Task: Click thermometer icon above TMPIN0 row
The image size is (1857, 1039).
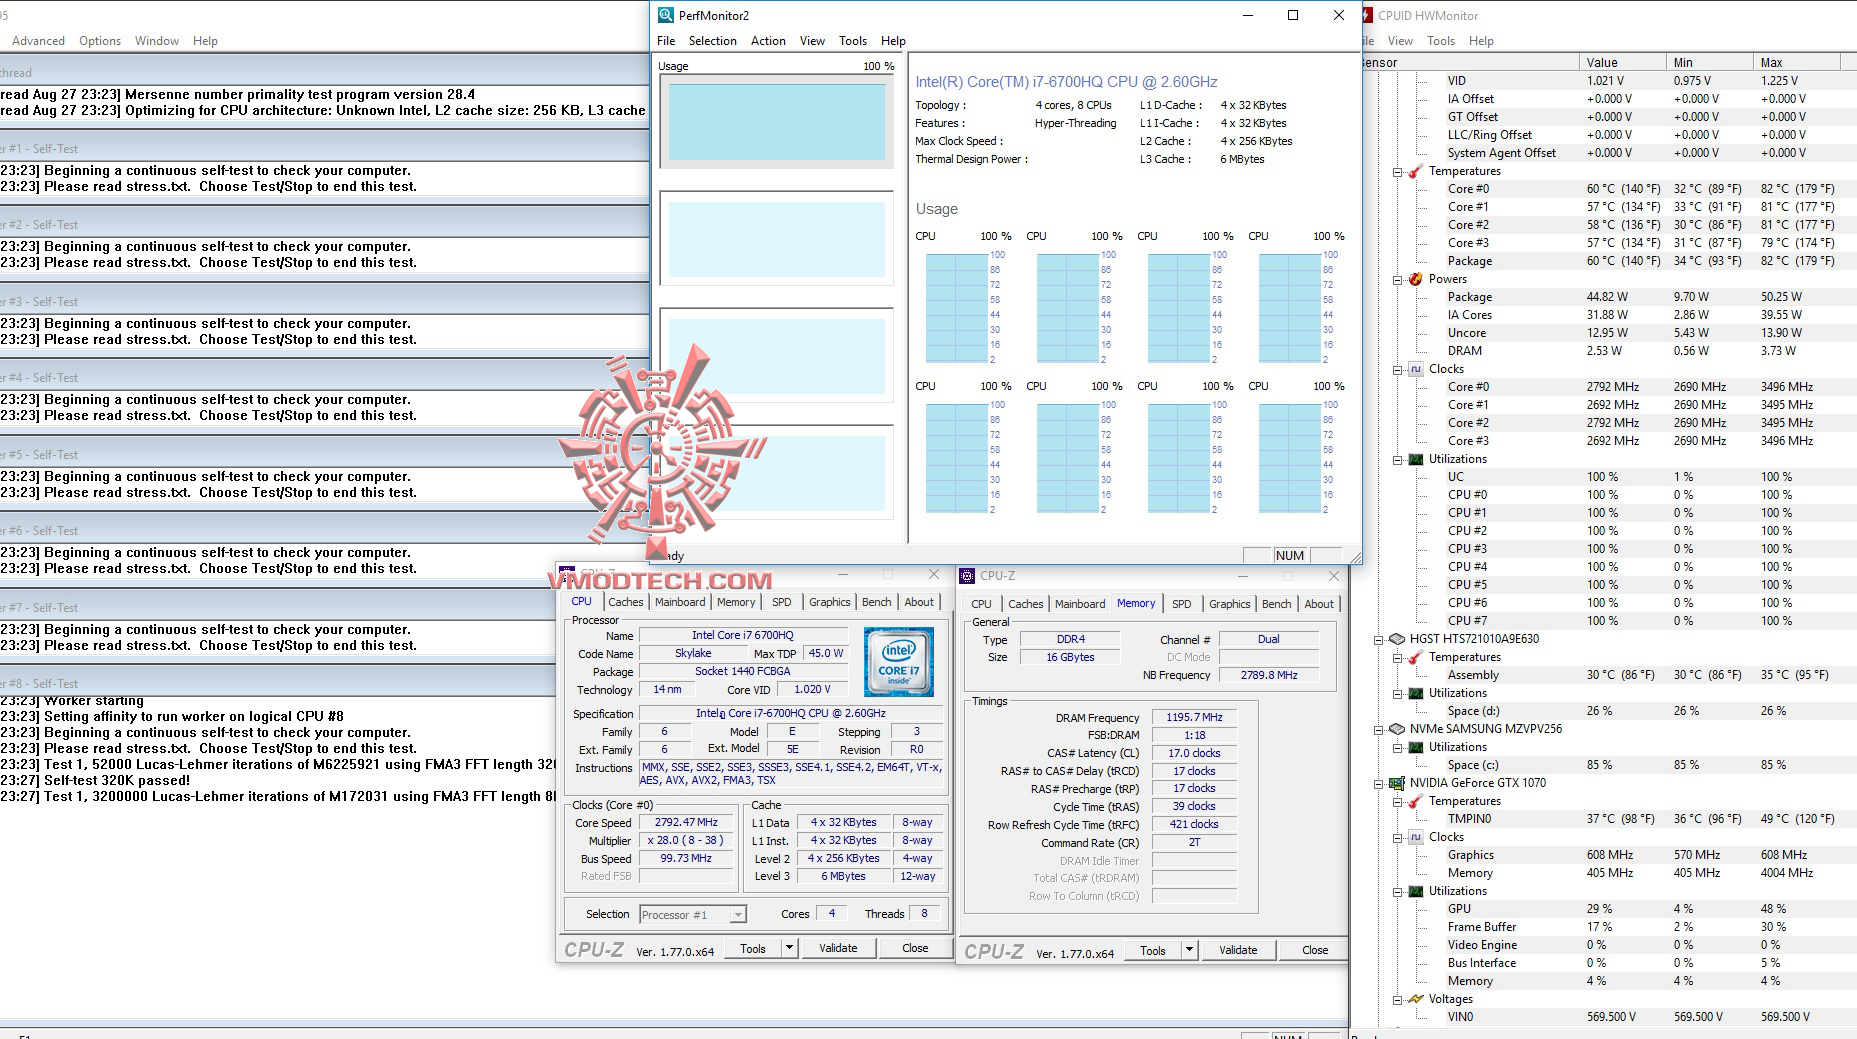Action: point(1415,801)
